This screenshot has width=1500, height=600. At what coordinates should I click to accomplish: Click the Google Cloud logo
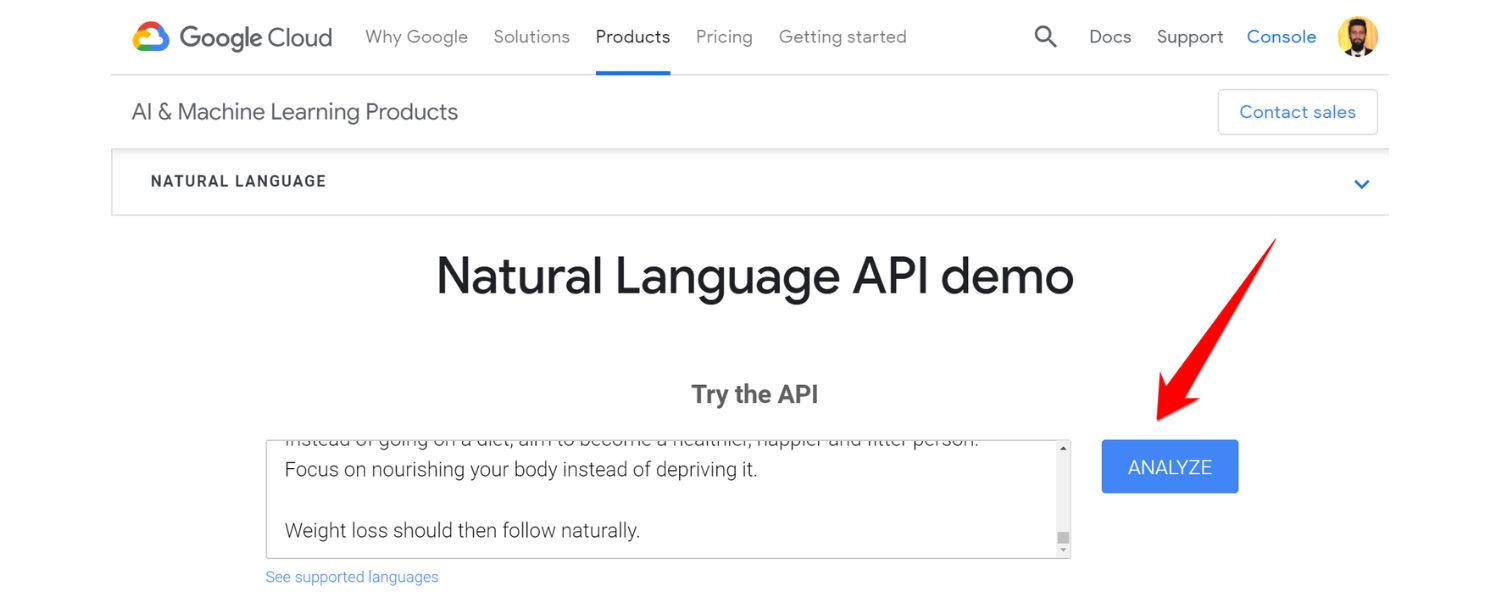tap(232, 37)
